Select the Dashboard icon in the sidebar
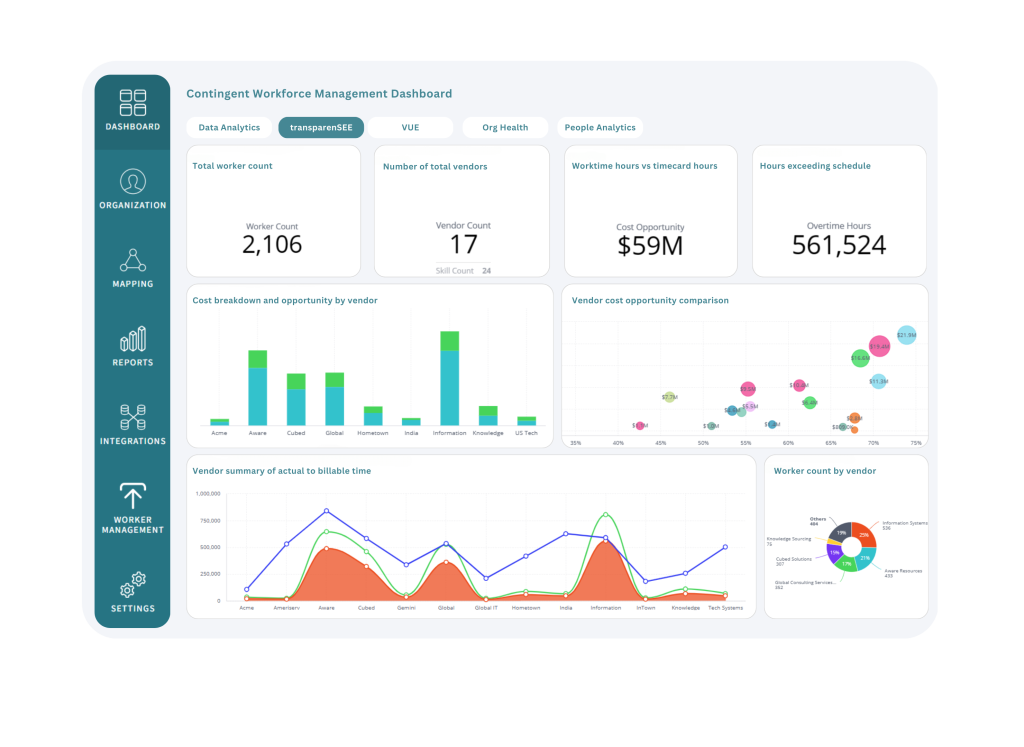The height and width of the screenshot is (747, 1024). pyautogui.click(x=131, y=103)
